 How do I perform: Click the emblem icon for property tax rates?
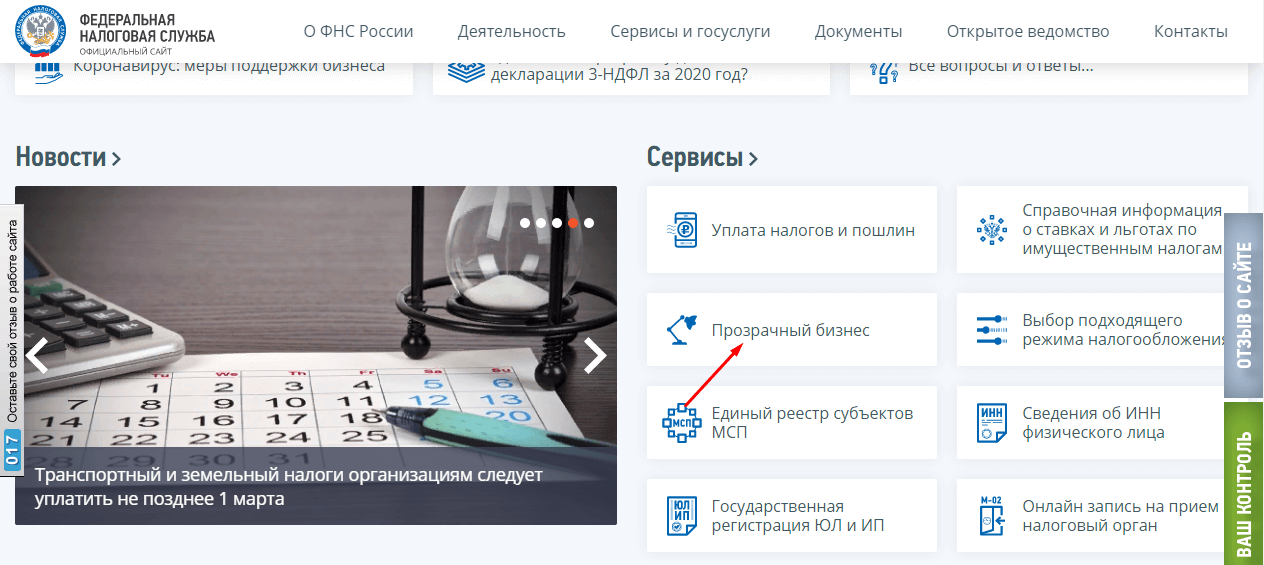992,230
